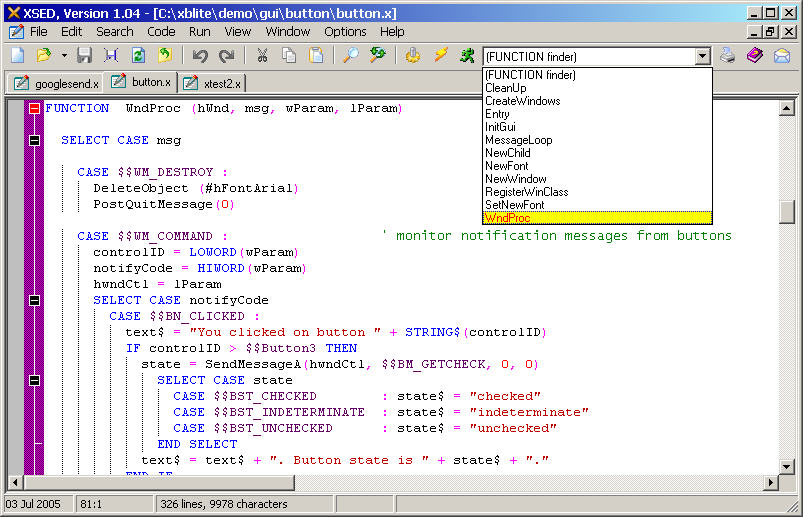
Task: Choose MessageLoop in the function list
Action: [597, 140]
